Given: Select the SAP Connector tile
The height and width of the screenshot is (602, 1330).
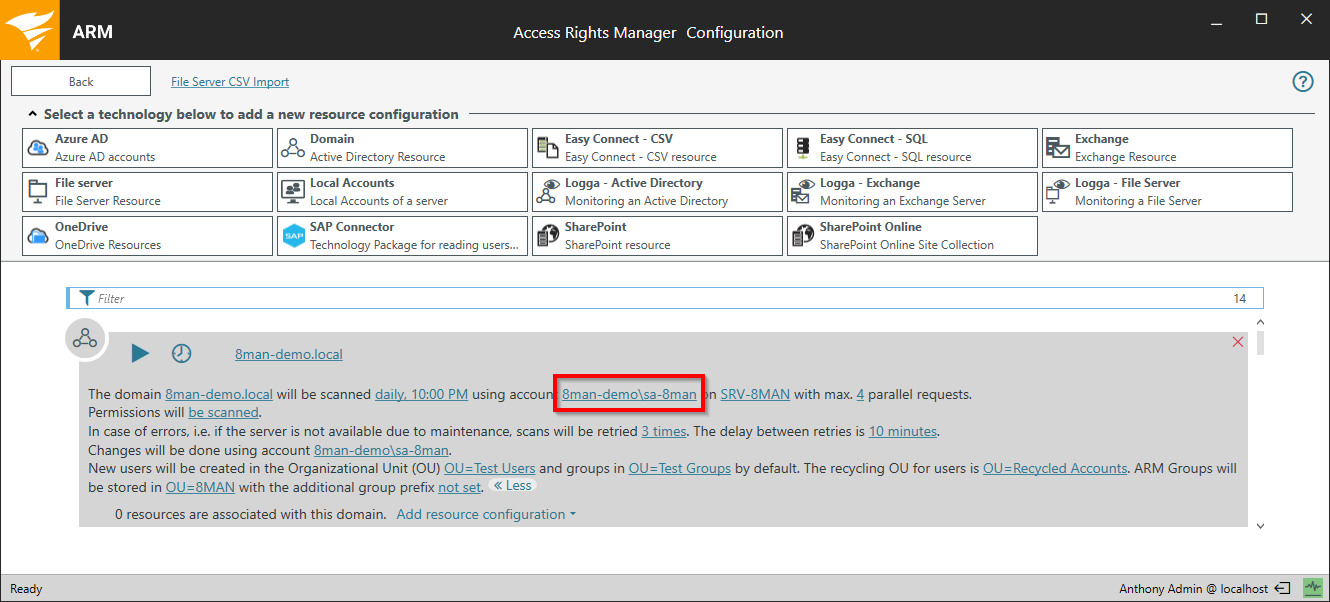Looking at the screenshot, I should pyautogui.click(x=402, y=236).
